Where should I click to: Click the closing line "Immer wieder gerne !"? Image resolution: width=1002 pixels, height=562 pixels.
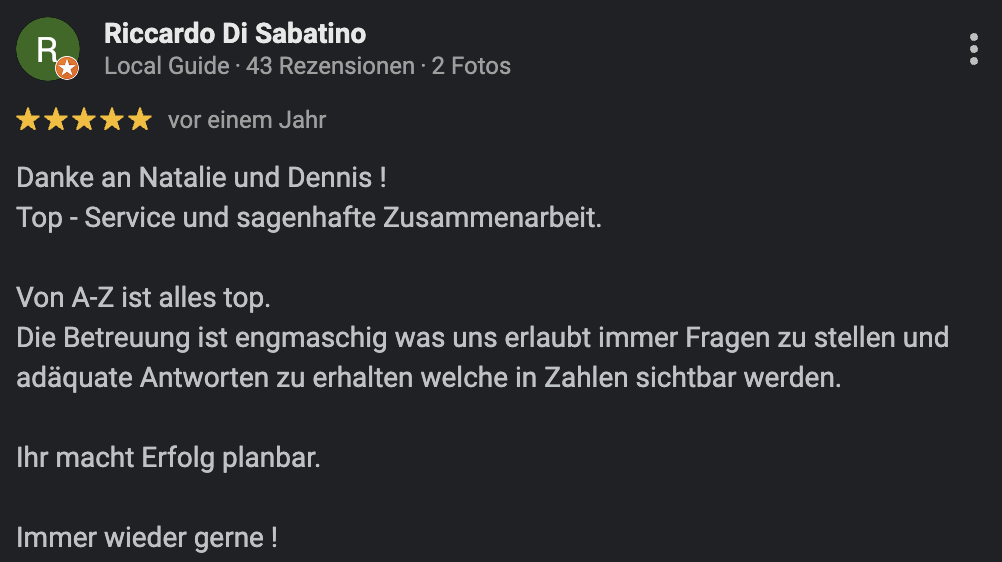[x=147, y=538]
